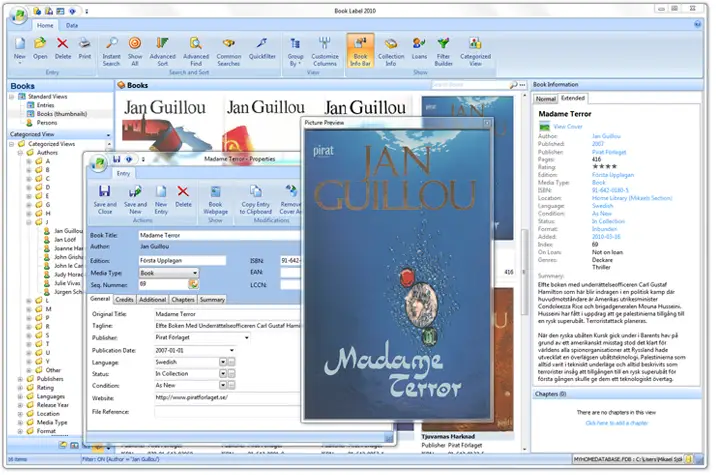716x475 pixels.
Task: Switch to the Home ribbon tab
Action: [45, 26]
